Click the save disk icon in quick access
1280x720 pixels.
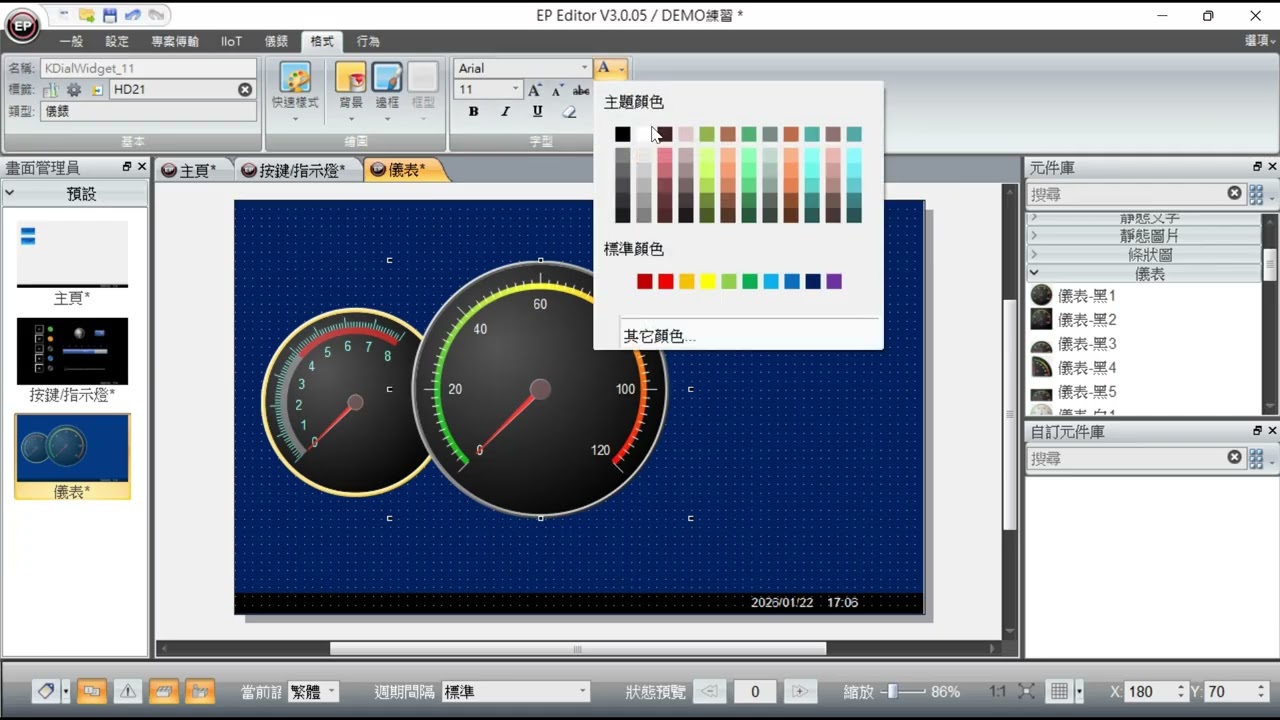(x=110, y=16)
